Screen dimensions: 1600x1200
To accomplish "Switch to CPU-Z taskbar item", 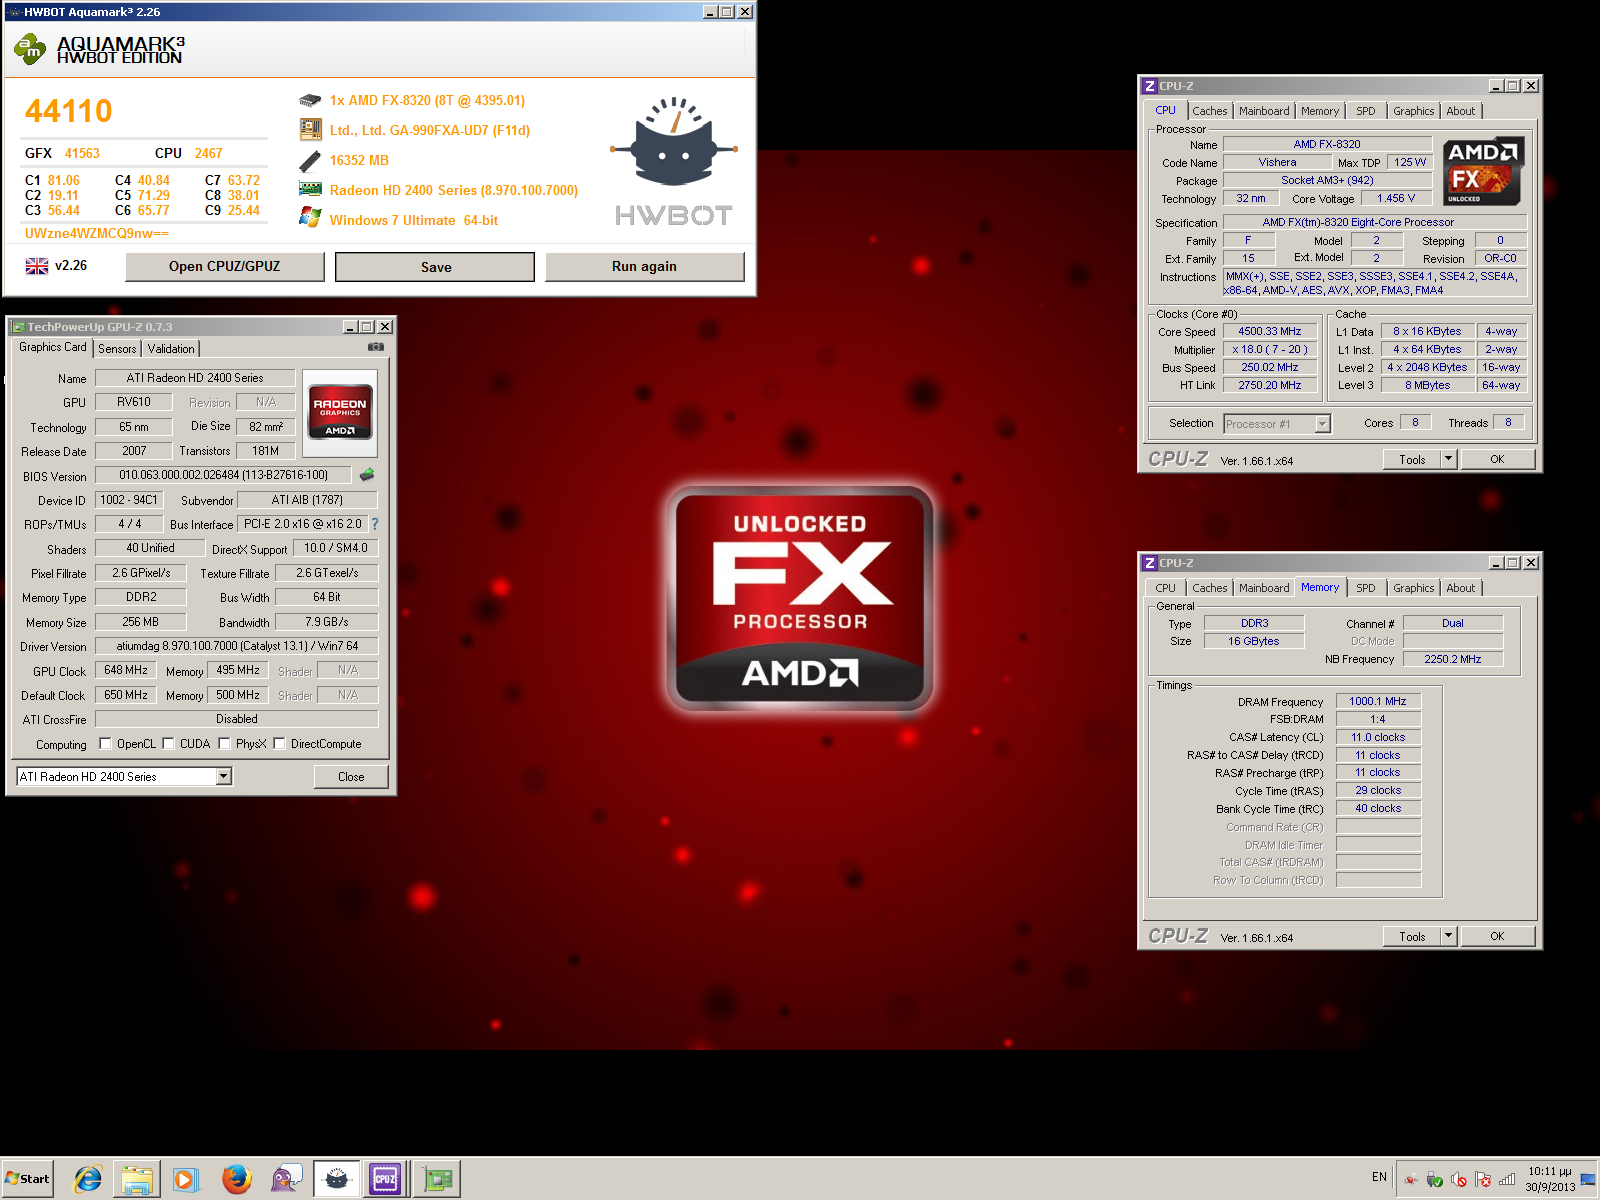I will pyautogui.click(x=386, y=1179).
